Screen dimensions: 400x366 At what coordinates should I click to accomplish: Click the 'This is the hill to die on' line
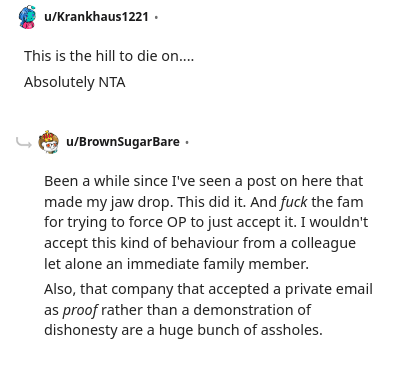tap(109, 56)
